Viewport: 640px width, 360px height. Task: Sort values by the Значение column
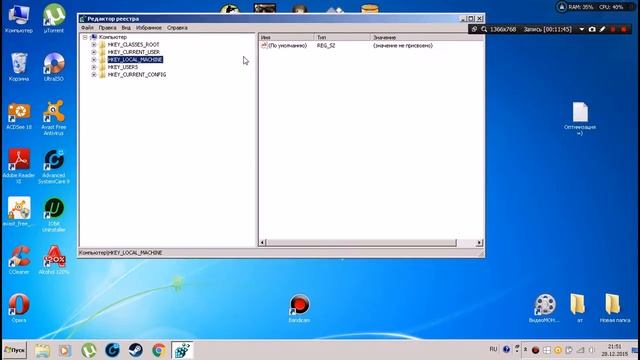(x=427, y=38)
